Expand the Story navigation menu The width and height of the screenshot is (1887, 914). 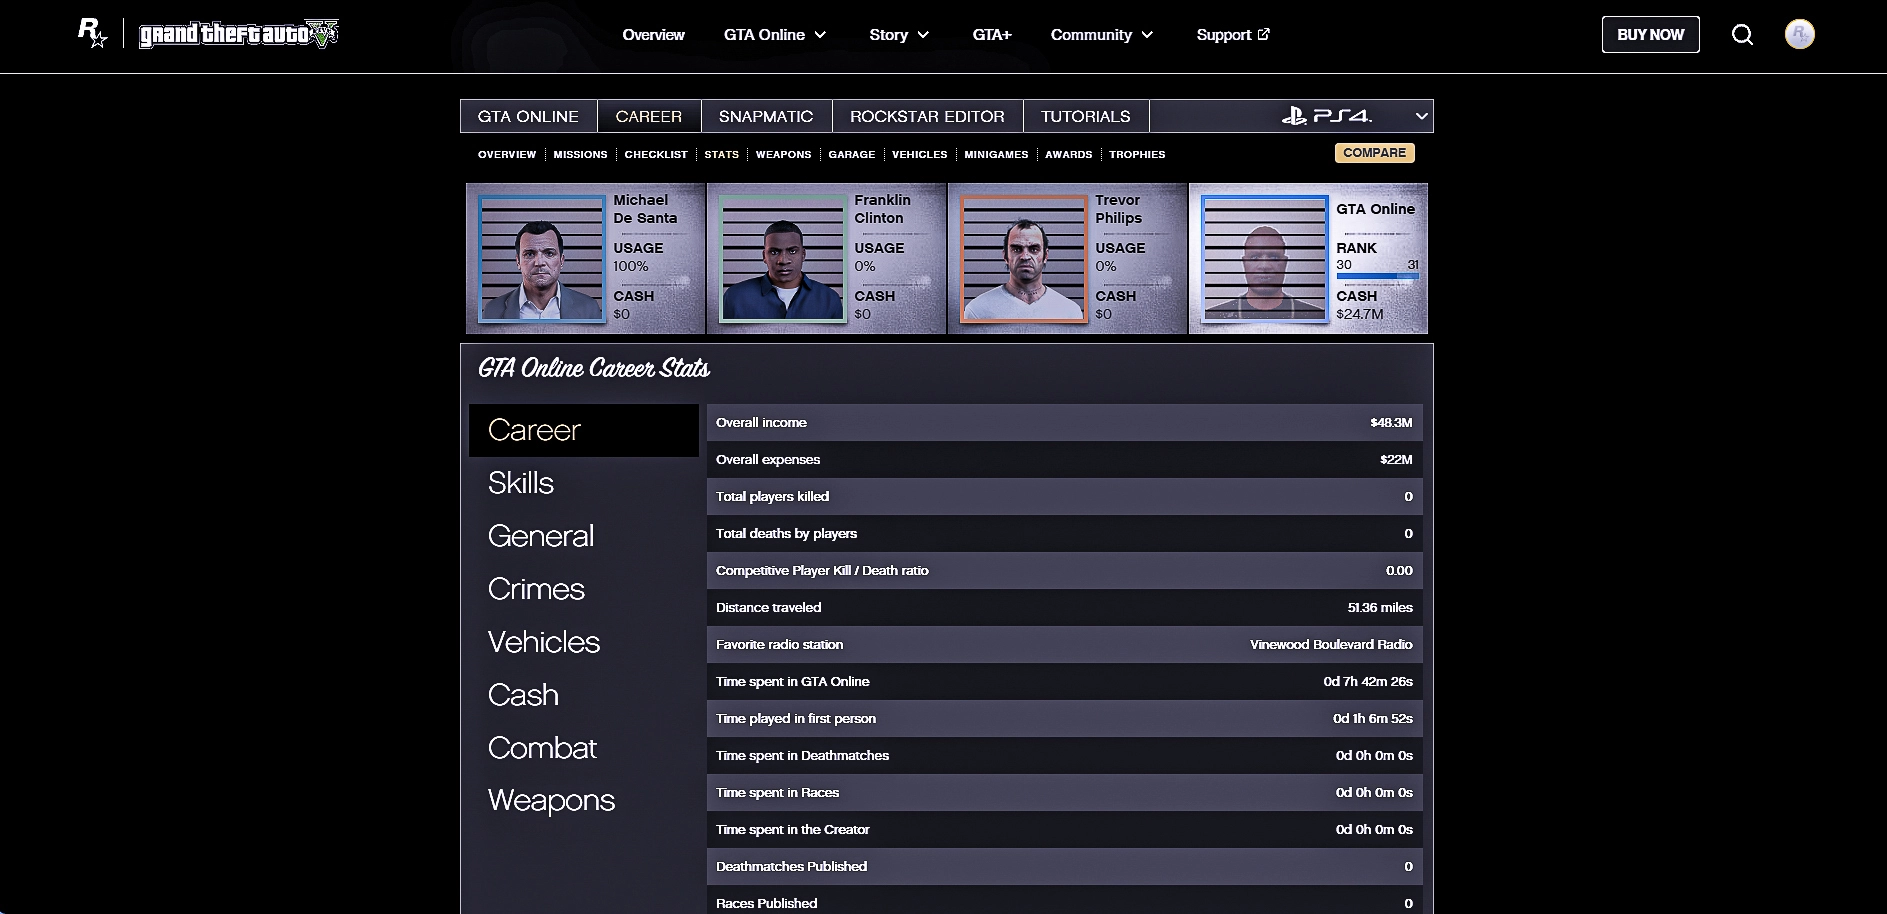pyautogui.click(x=899, y=35)
